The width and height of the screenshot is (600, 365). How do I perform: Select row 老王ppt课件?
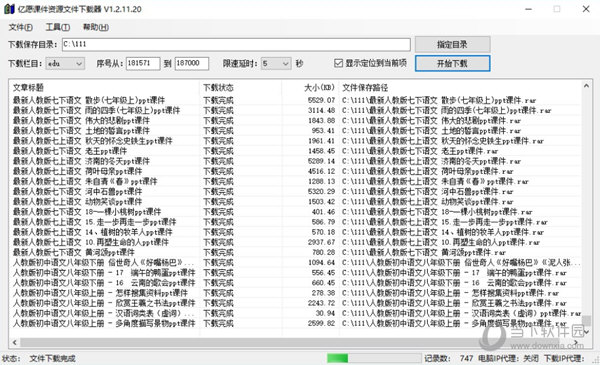tap(295, 151)
